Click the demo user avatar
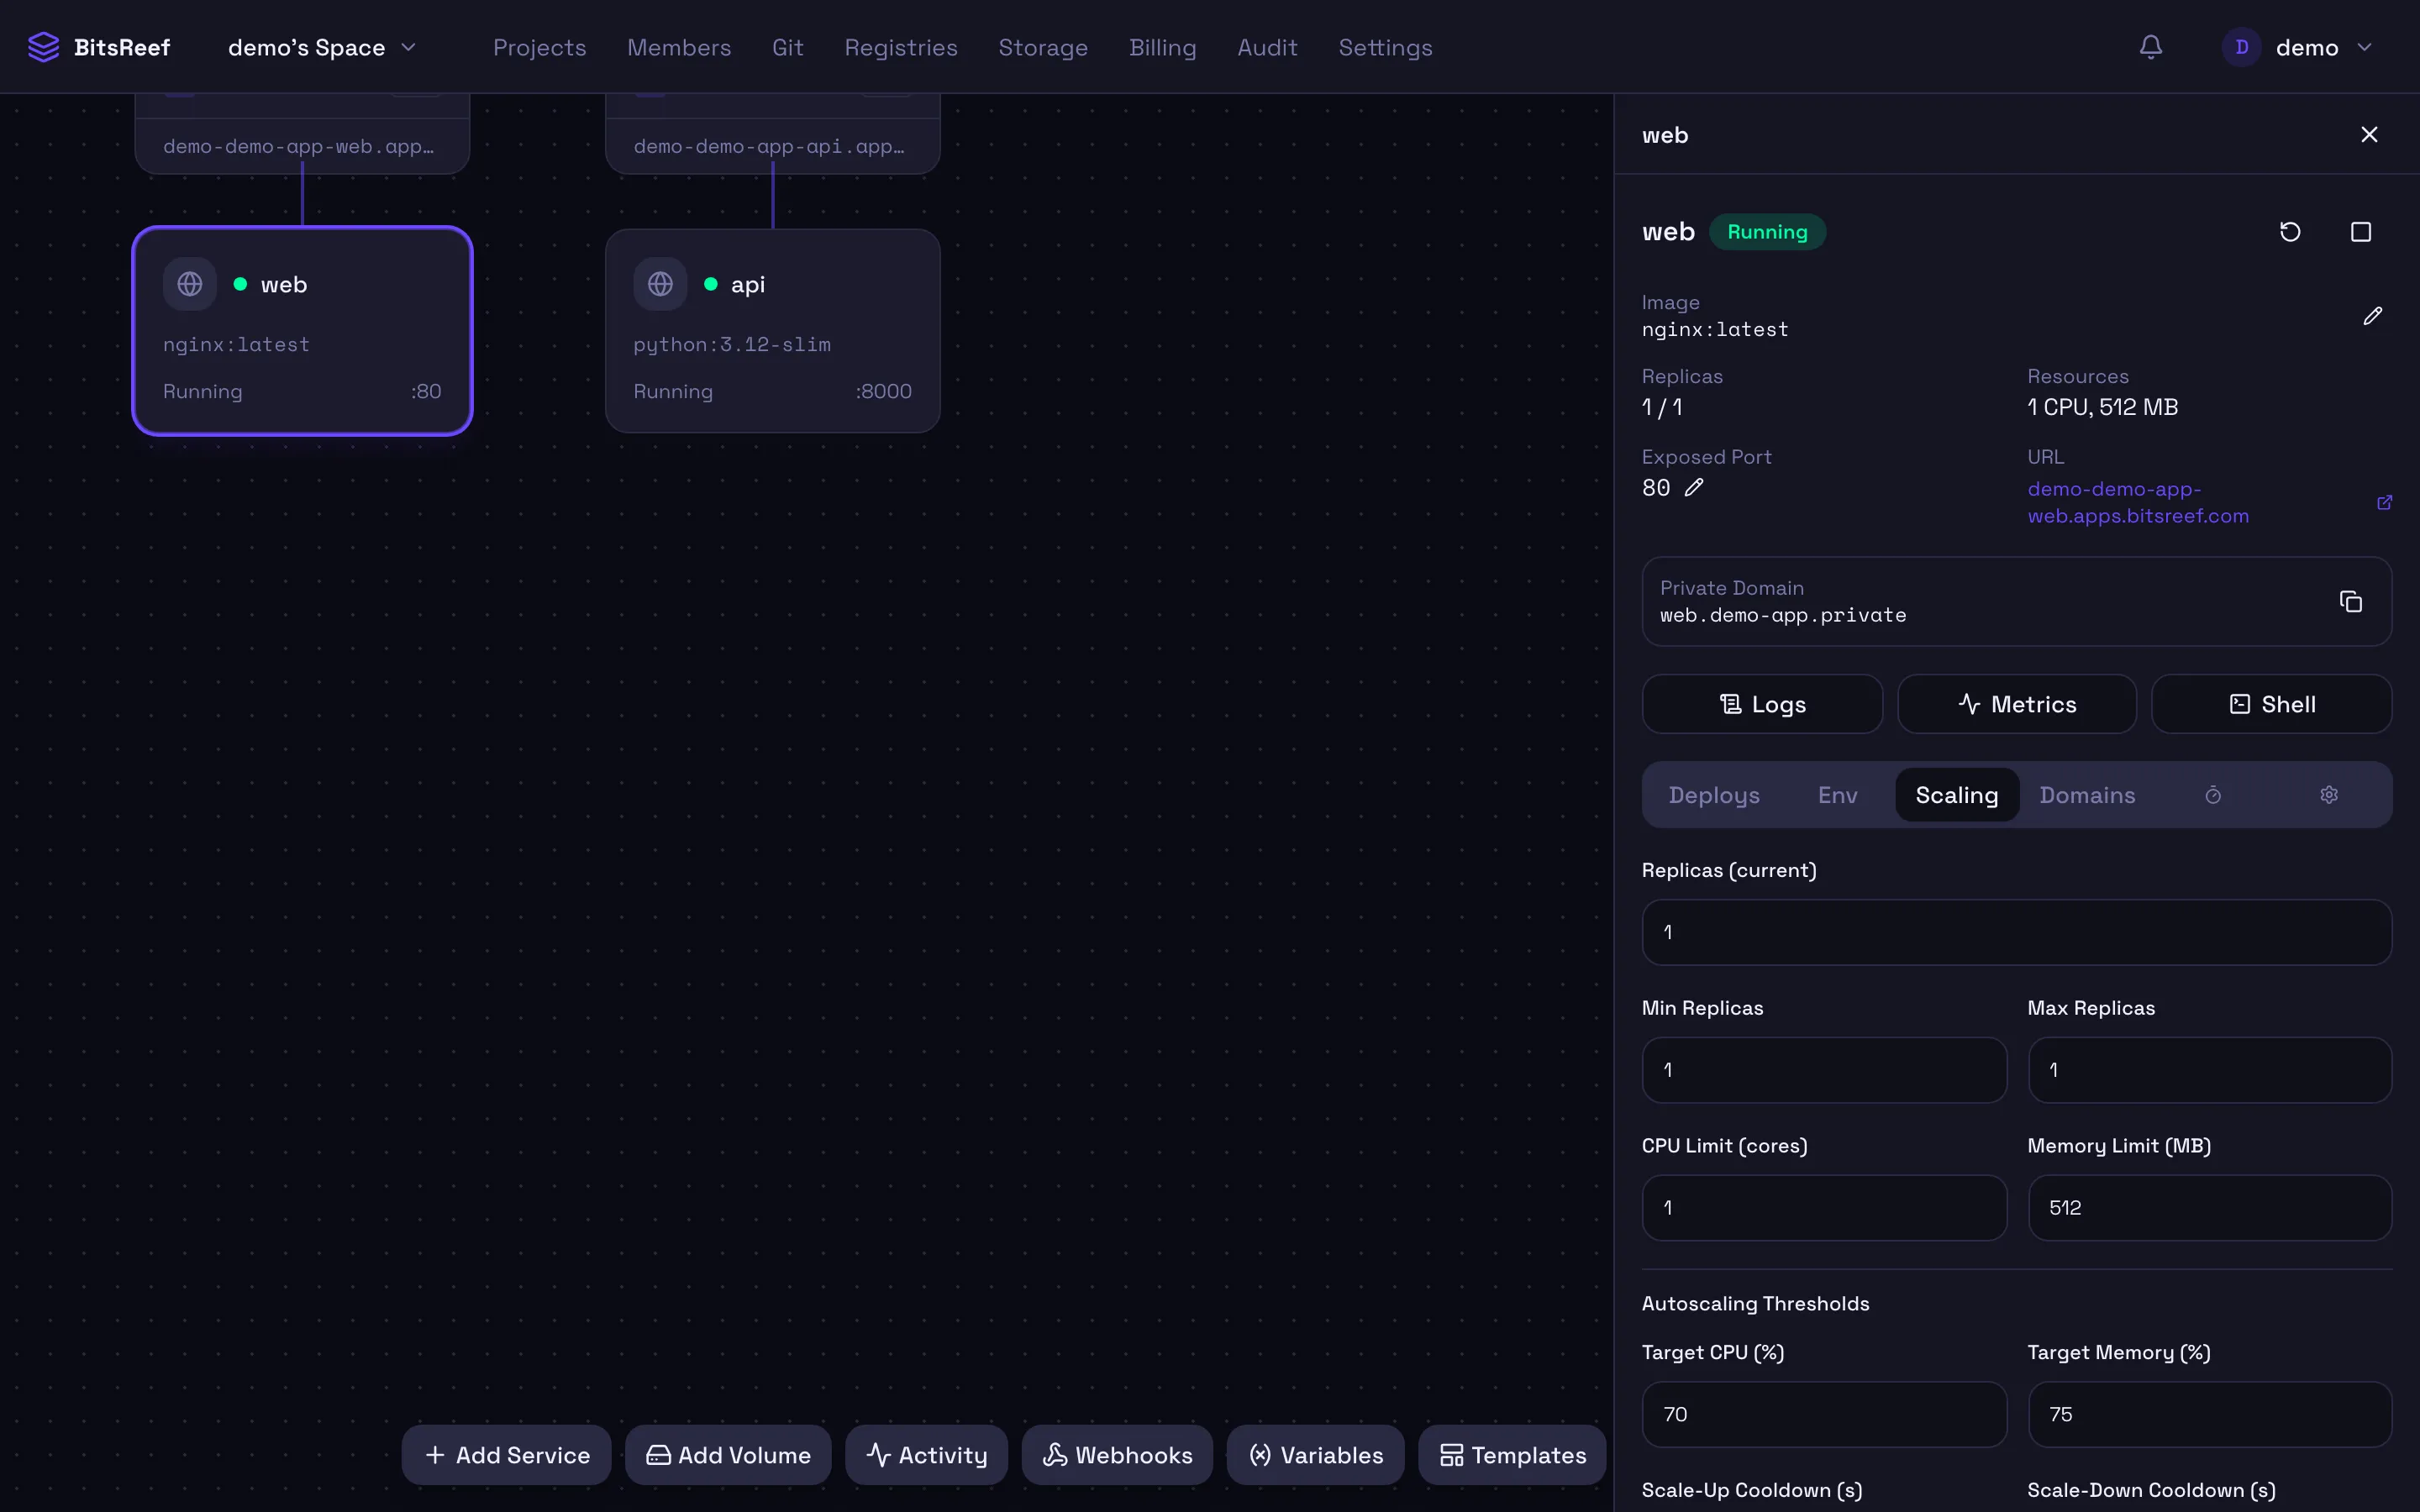The height and width of the screenshot is (1512, 2420). [x=2241, y=47]
